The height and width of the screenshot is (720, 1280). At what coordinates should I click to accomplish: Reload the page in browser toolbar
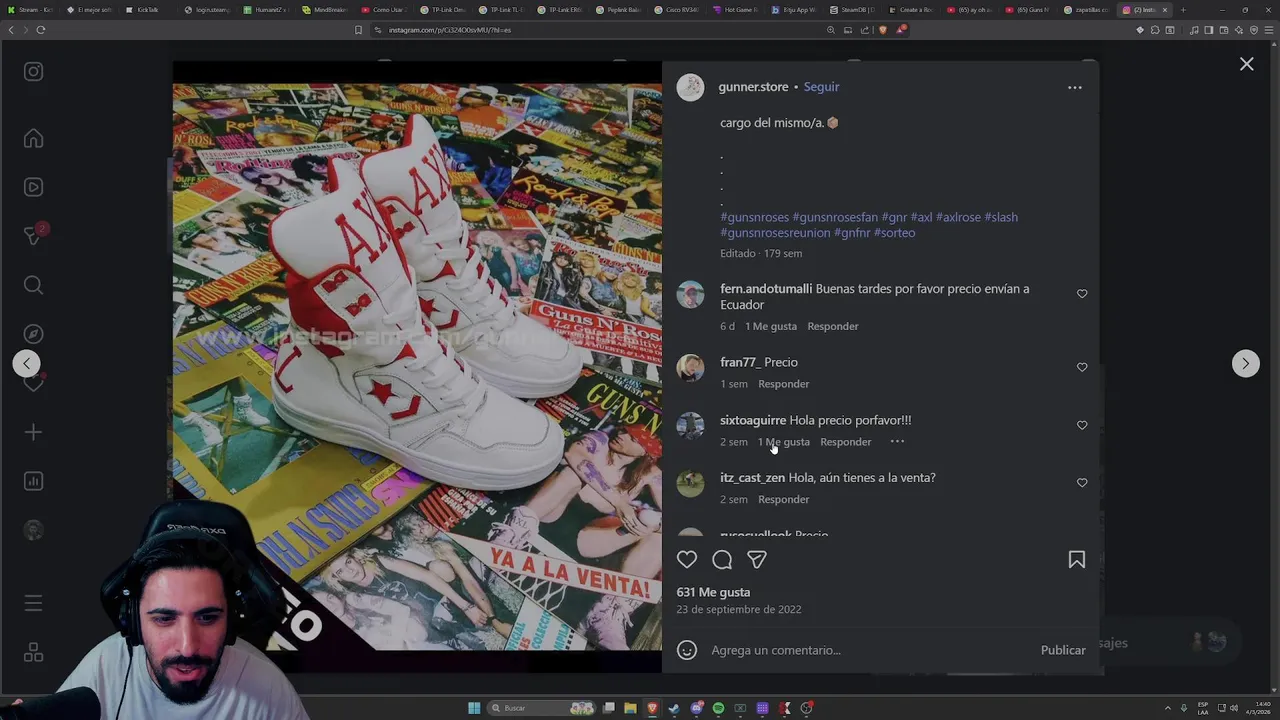tap(41, 30)
